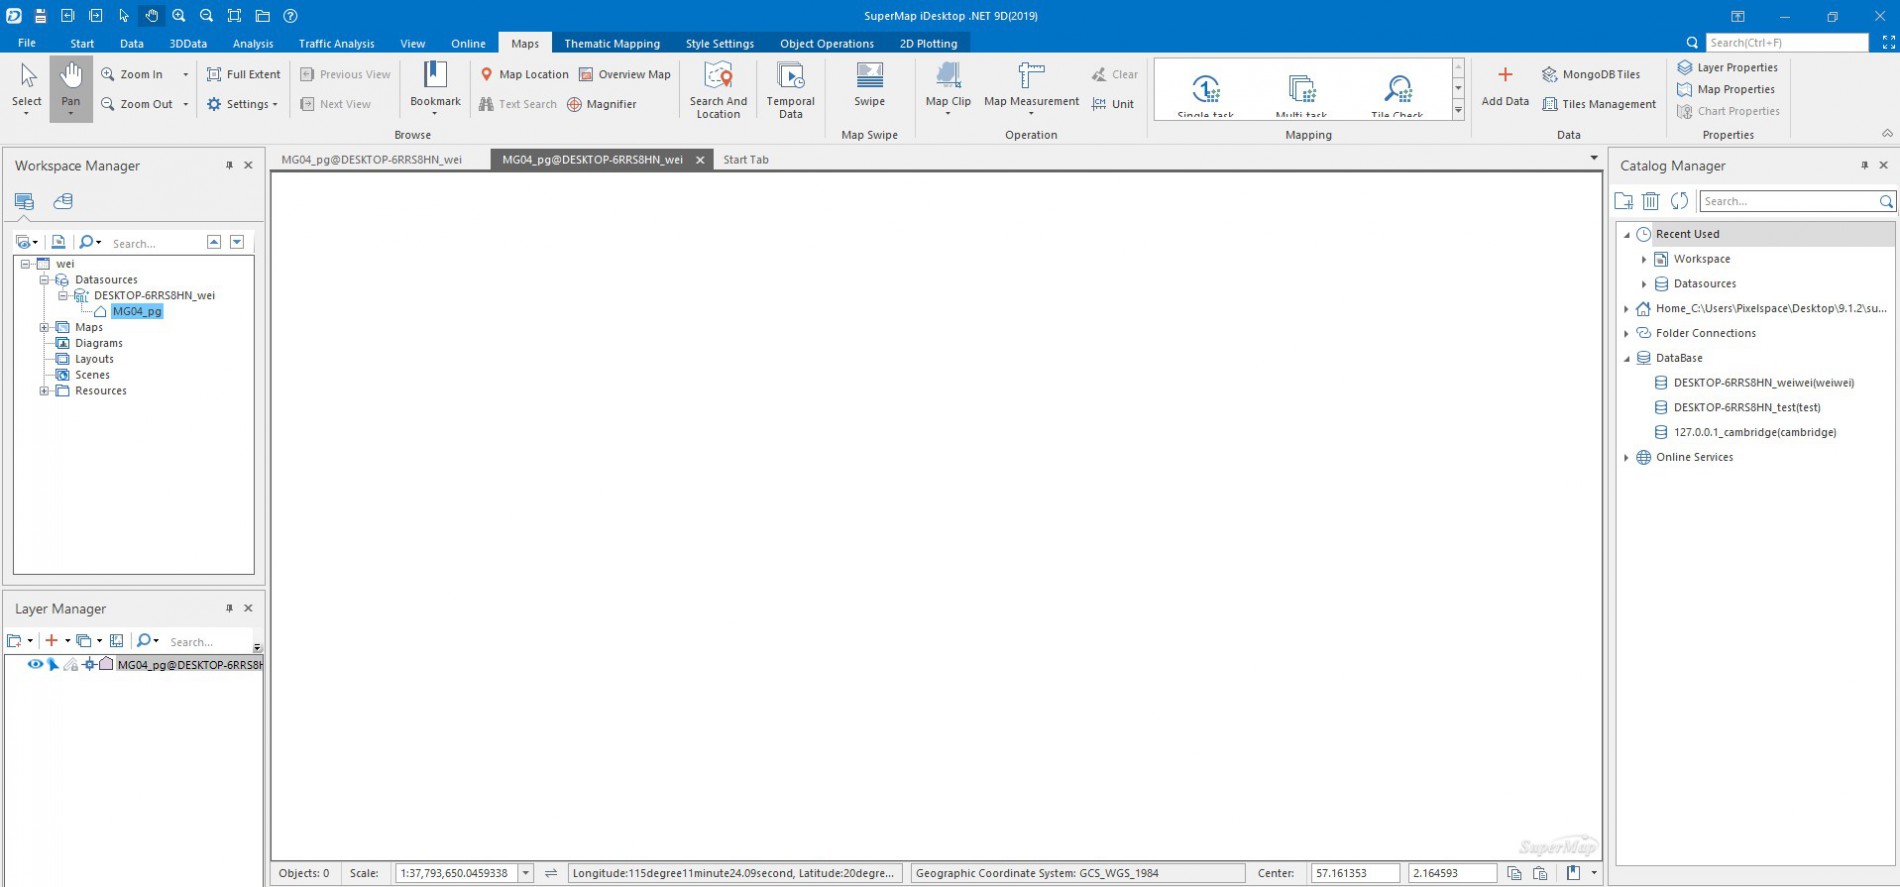Open the help question mark icon
Screen dimensions: 1900x887
290,16
